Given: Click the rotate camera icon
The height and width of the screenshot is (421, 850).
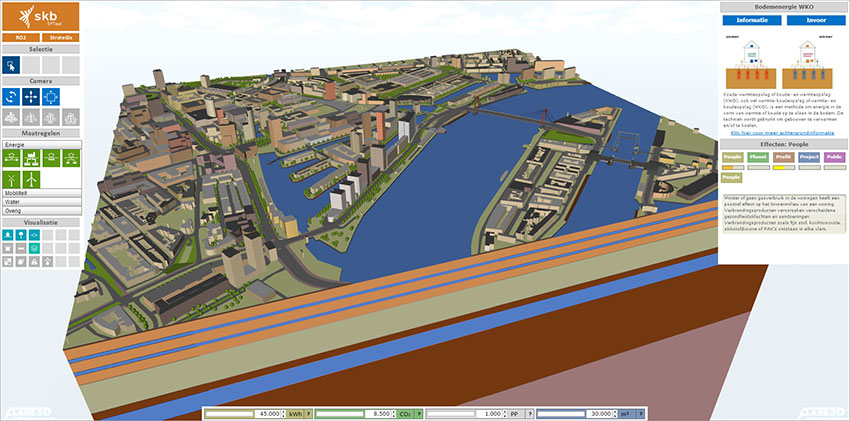Looking at the screenshot, I should (x=11, y=97).
